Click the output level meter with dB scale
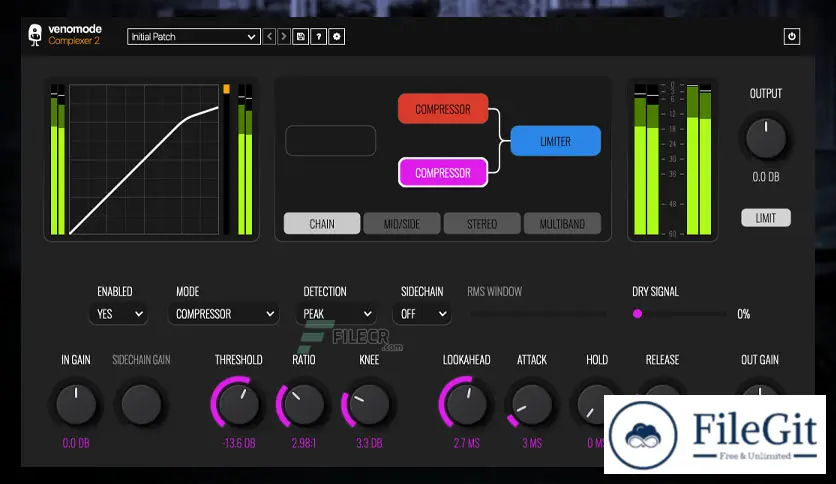Viewport: 836px width, 484px height. (x=672, y=159)
